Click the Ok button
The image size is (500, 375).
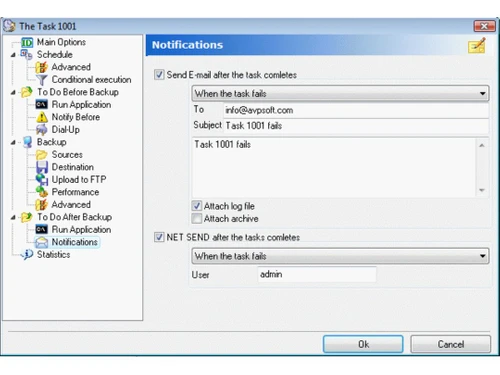(363, 344)
